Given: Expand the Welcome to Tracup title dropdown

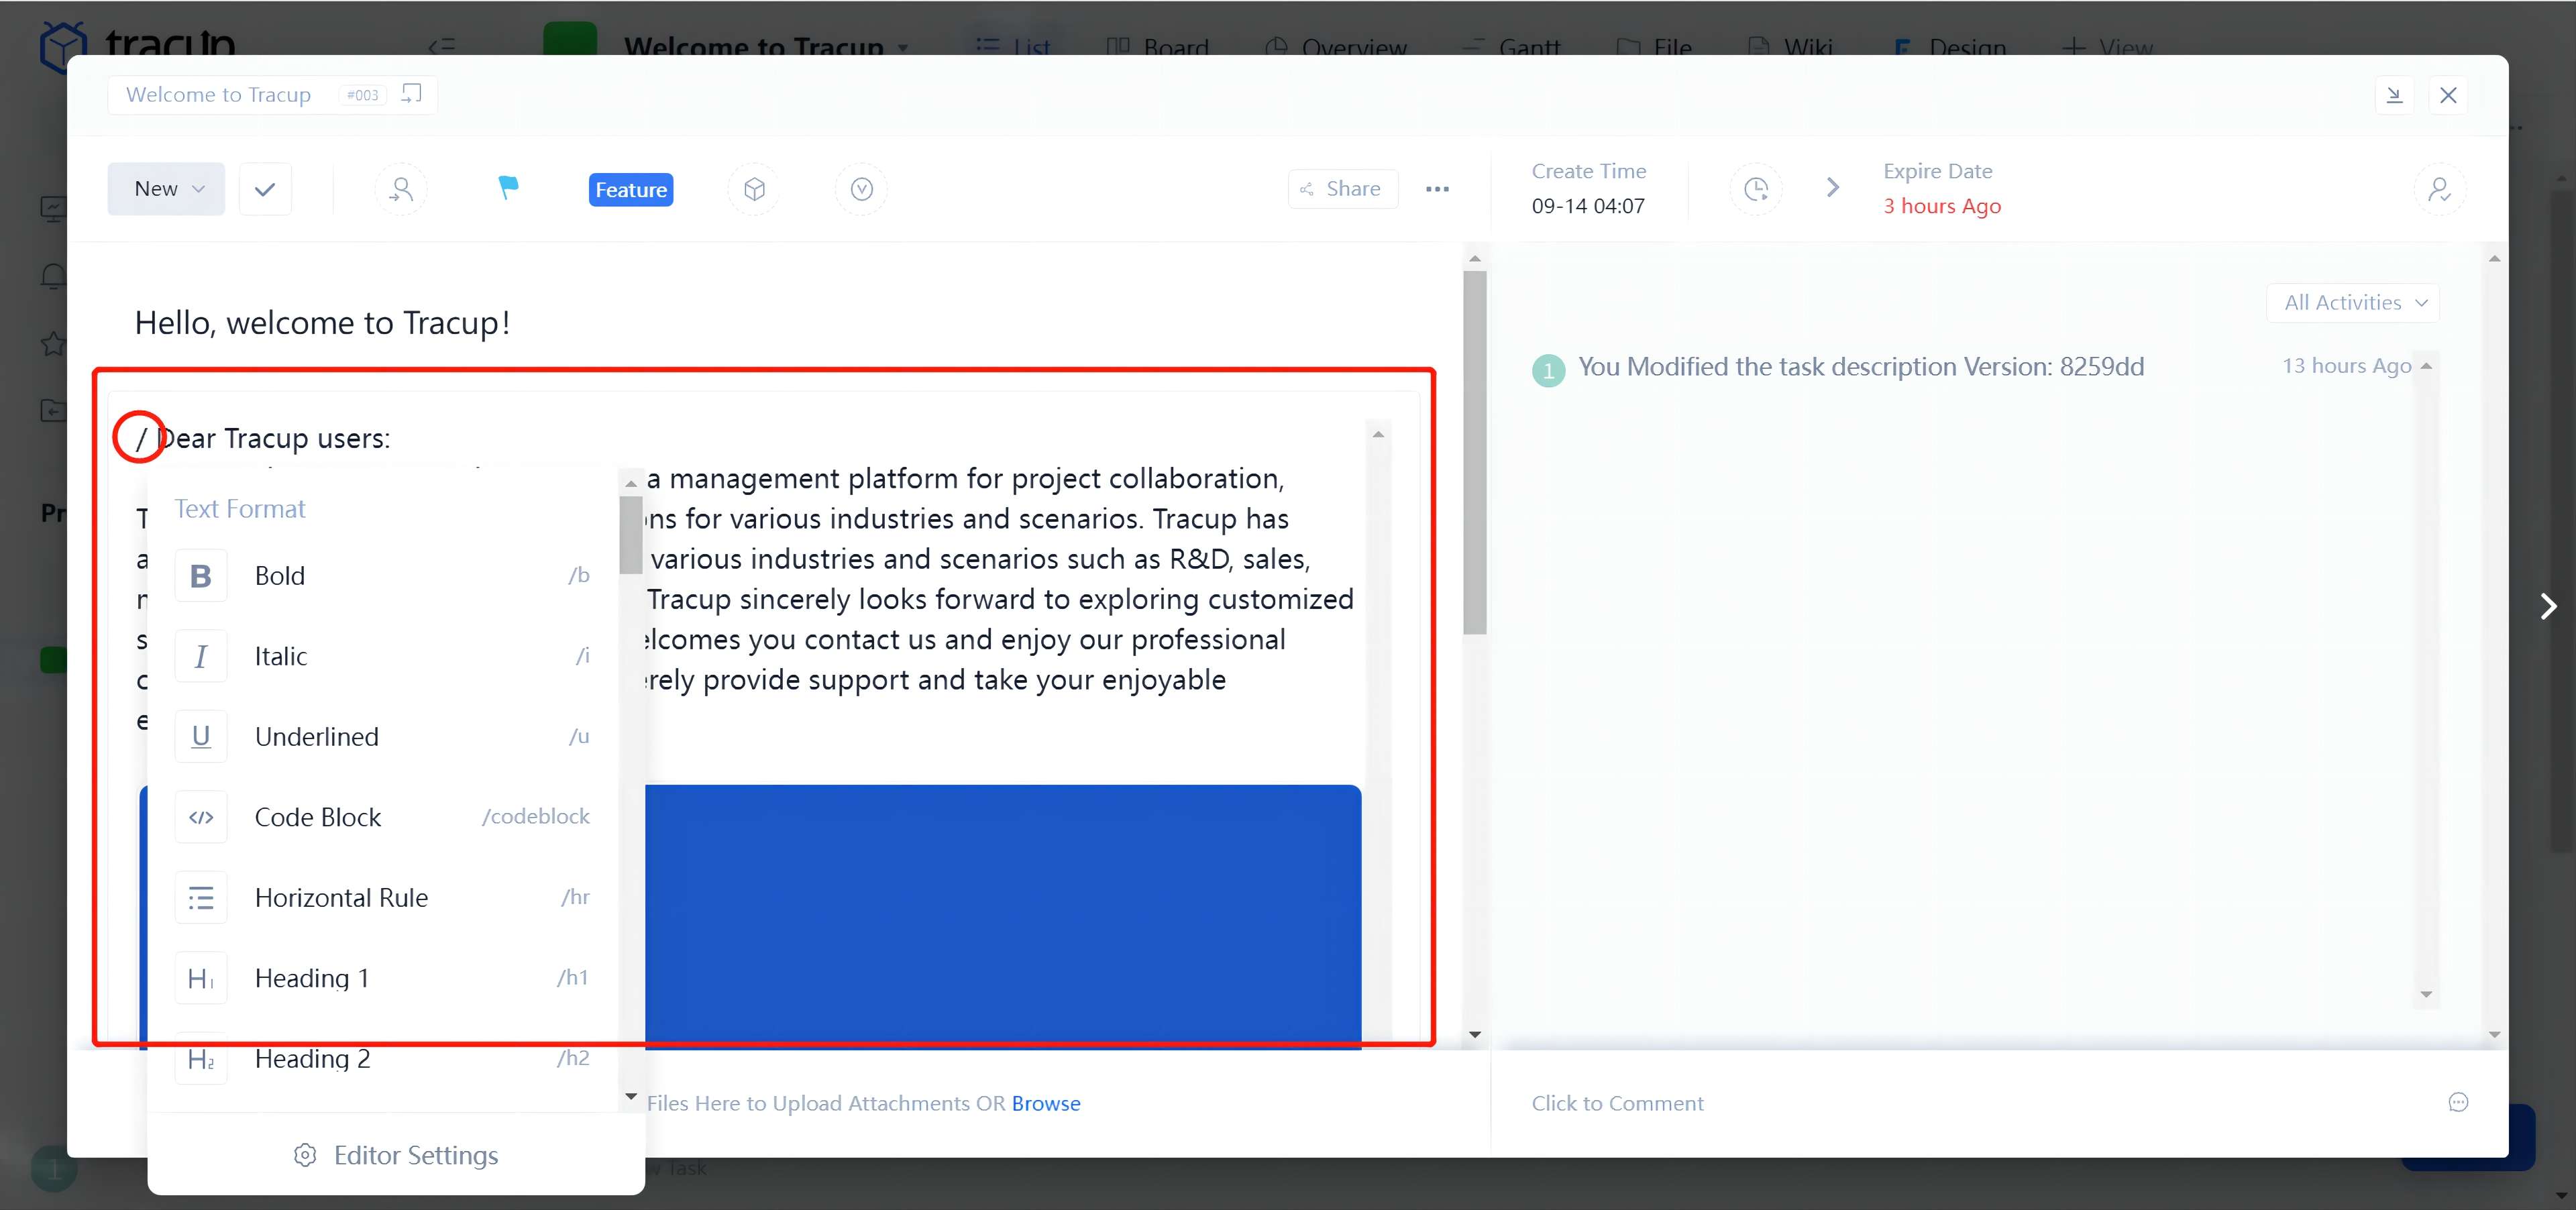Looking at the screenshot, I should pos(903,48).
